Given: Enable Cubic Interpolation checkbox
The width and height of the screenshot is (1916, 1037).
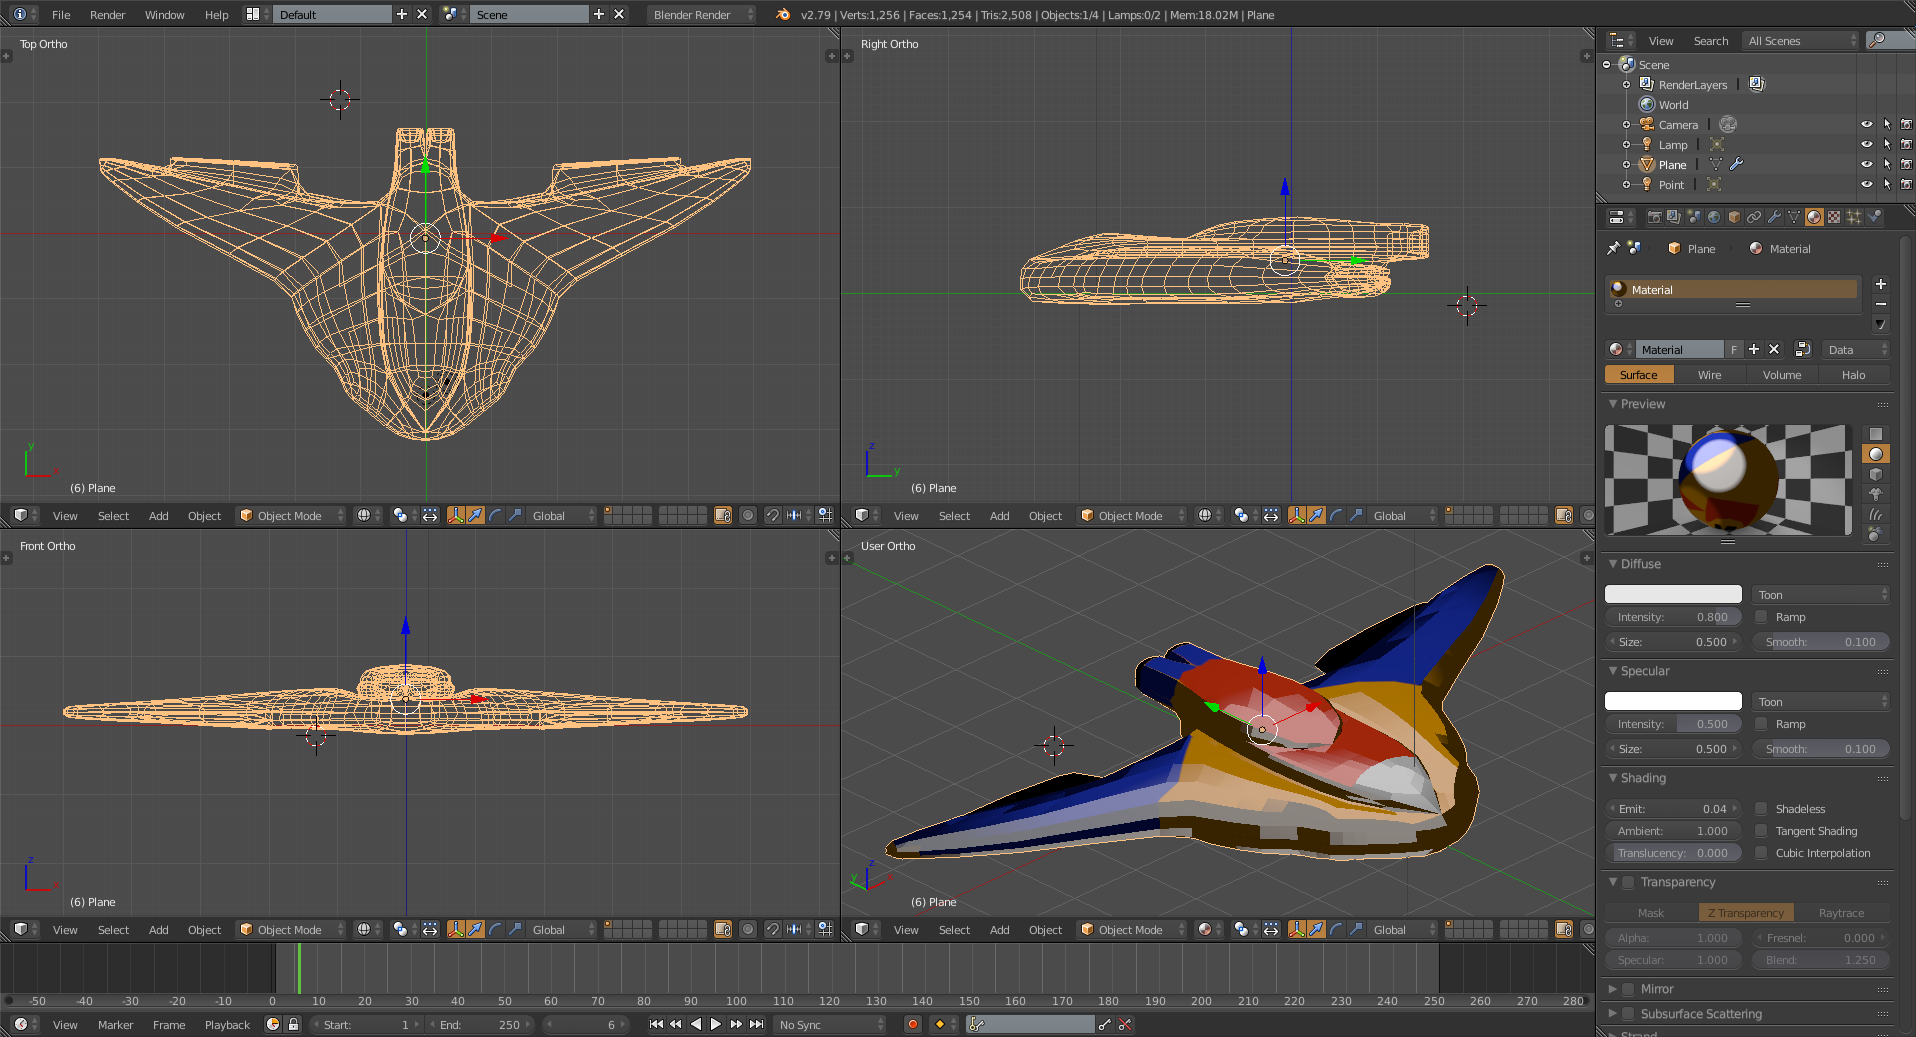Looking at the screenshot, I should point(1761,853).
